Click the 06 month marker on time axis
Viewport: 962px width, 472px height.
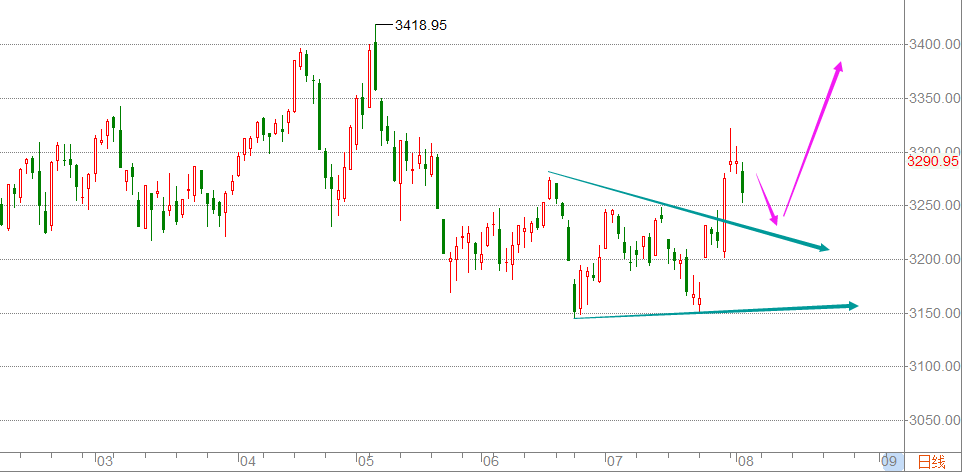tap(489, 461)
